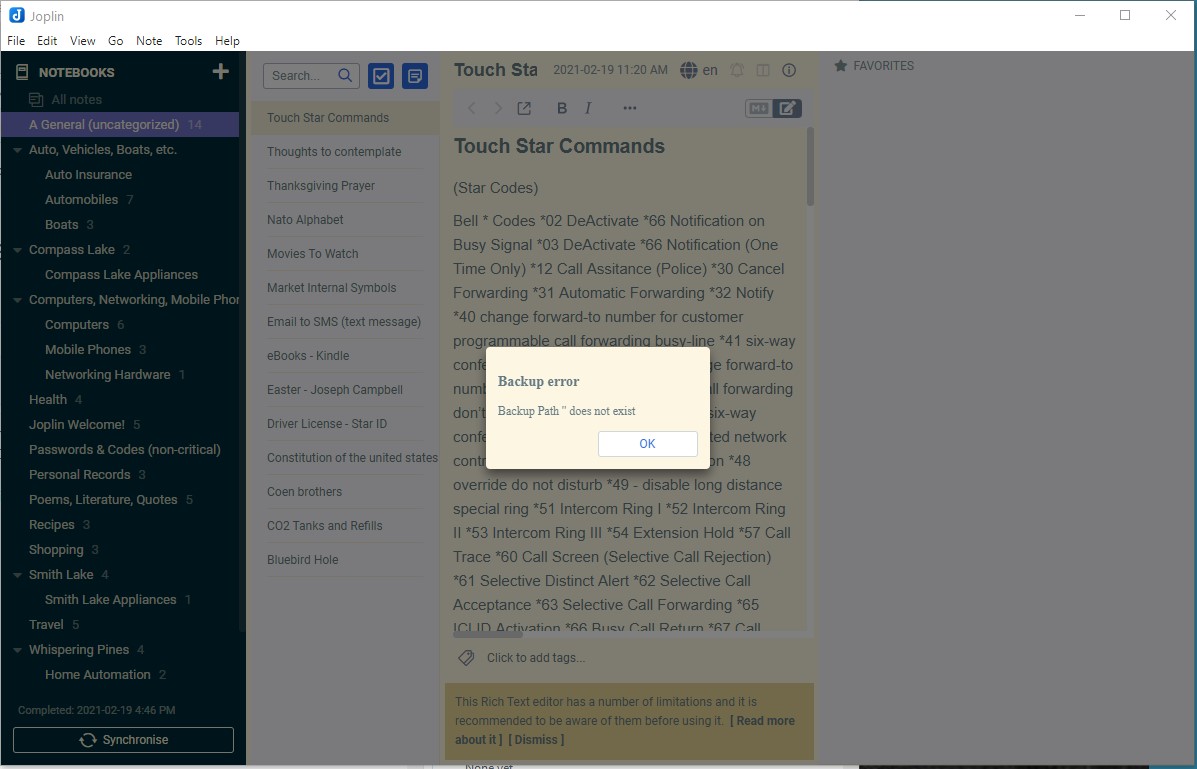This screenshot has width=1197, height=769.
Task: Open note properties info icon
Action: point(789,70)
